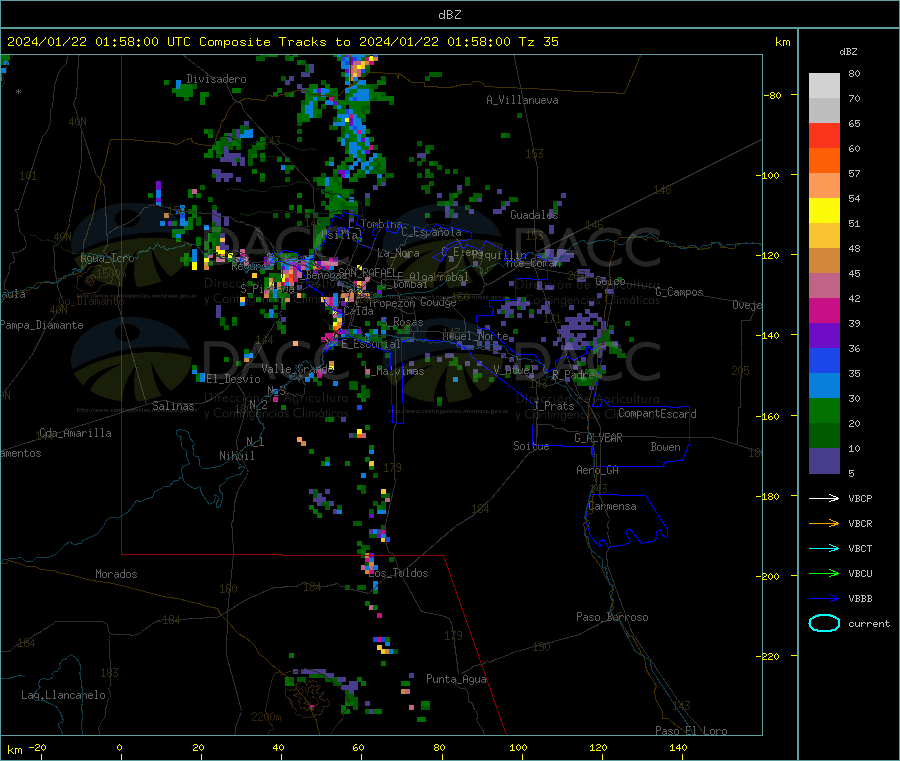This screenshot has height=761, width=900.
Task: Click the blue VBBB arrow legend icon
Action: coord(824,598)
